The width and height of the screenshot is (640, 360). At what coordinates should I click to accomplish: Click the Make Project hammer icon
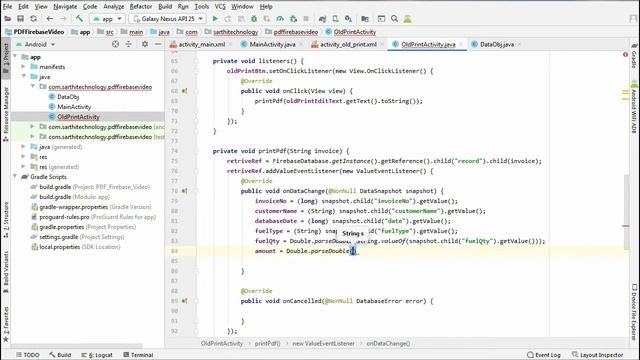(x=79, y=19)
